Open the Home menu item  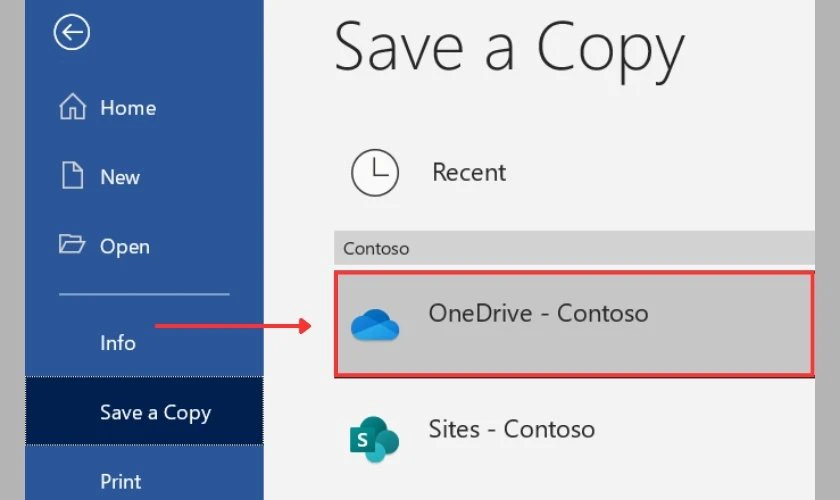click(x=144, y=107)
